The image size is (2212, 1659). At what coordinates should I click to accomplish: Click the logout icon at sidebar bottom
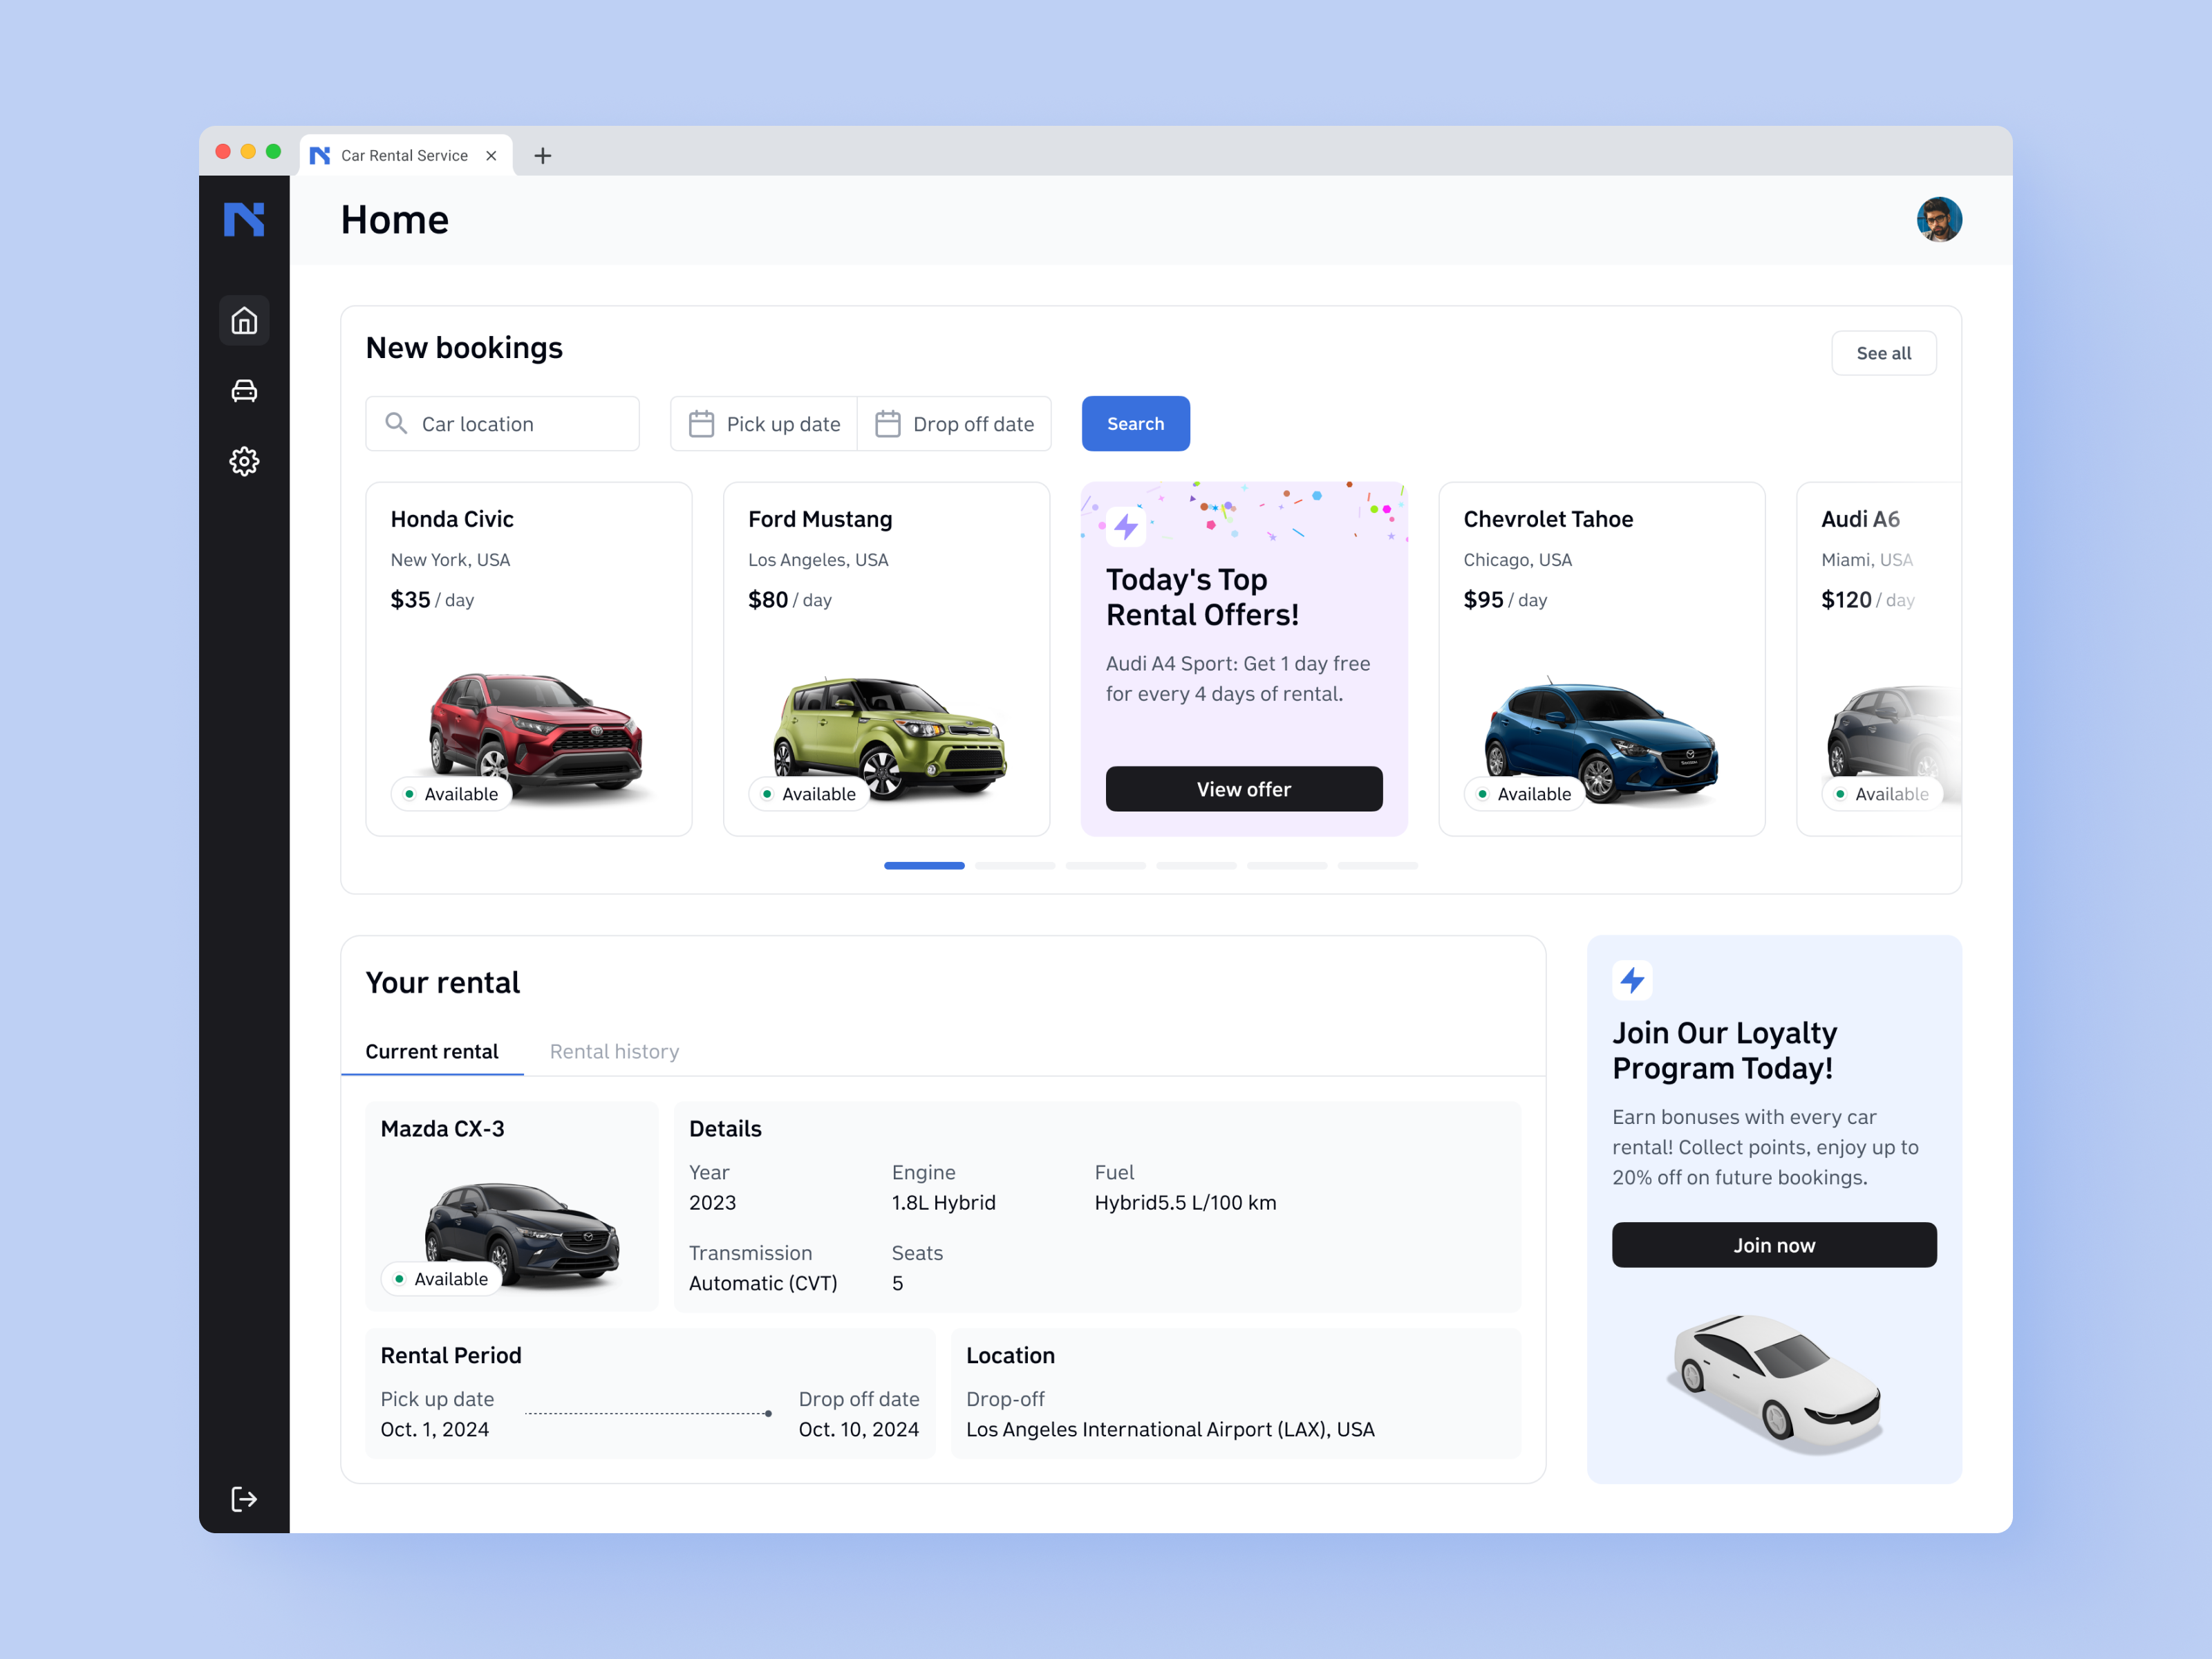(x=244, y=1498)
